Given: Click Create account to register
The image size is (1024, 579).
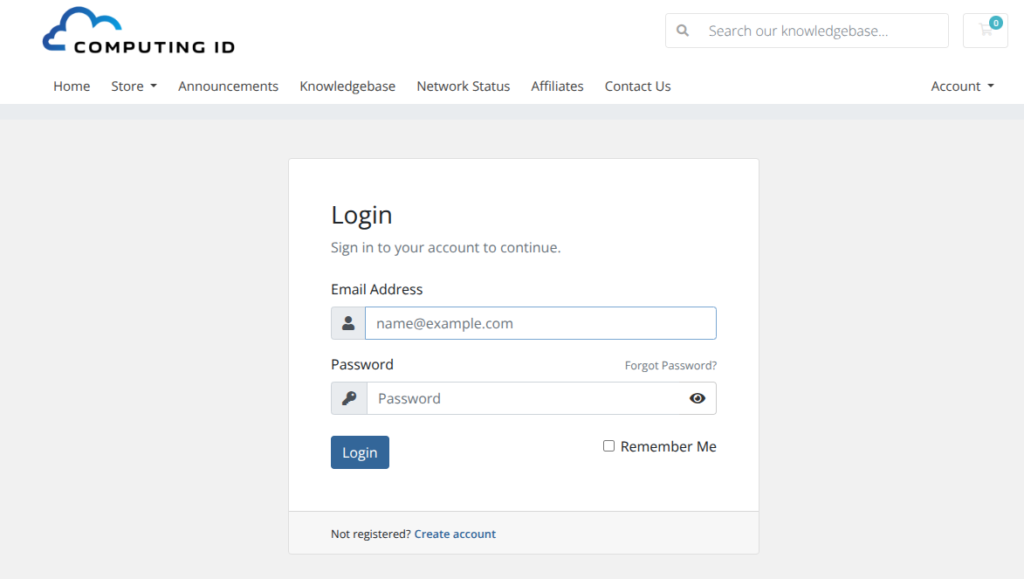Looking at the screenshot, I should point(455,533).
